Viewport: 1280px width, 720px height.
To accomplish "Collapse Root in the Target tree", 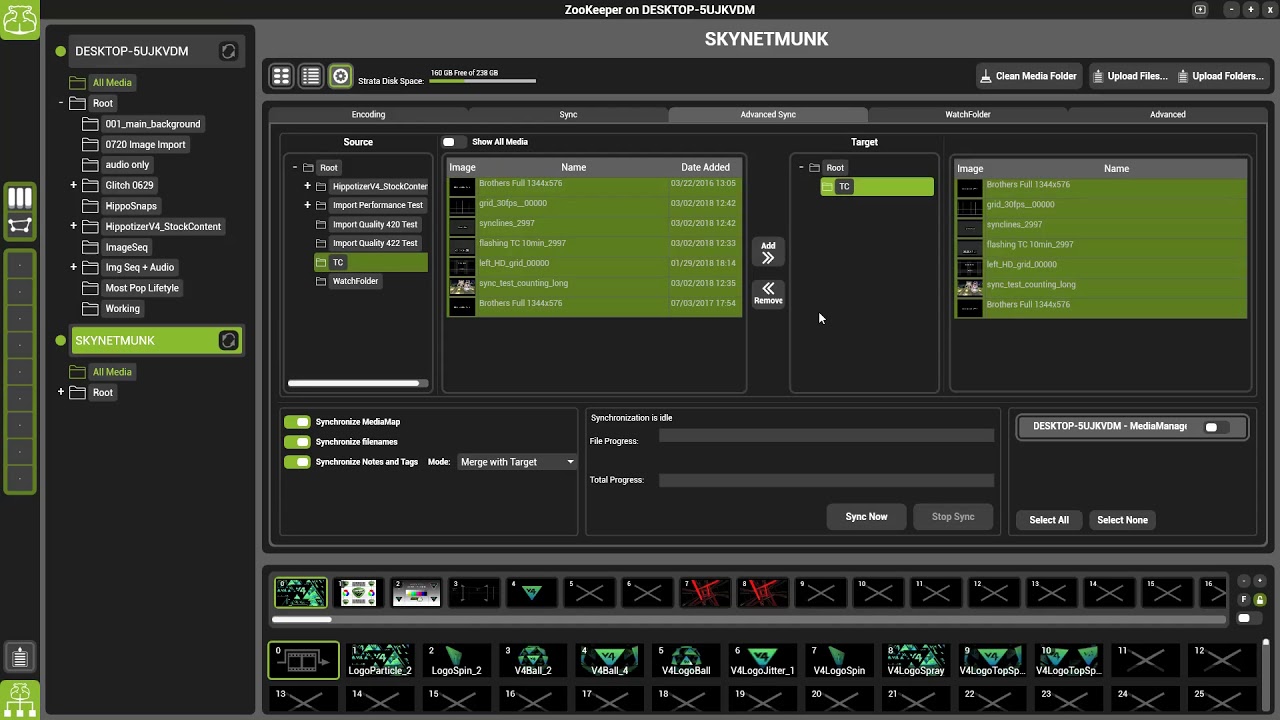I will 801,168.
